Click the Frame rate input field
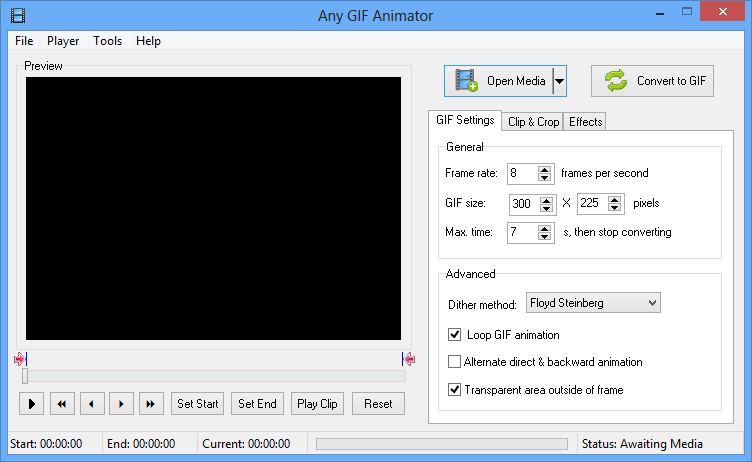Image resolution: width=752 pixels, height=462 pixels. [523, 173]
